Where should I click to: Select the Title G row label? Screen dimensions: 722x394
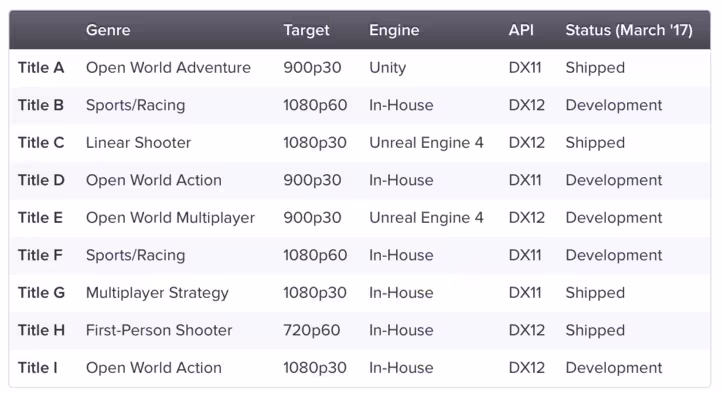tap(41, 293)
